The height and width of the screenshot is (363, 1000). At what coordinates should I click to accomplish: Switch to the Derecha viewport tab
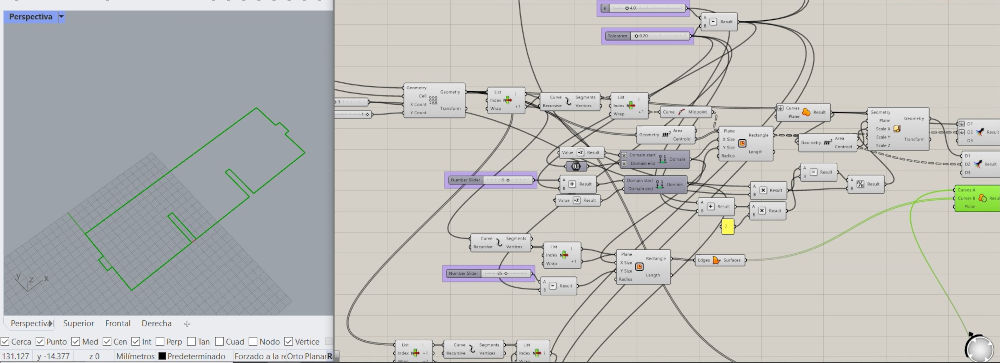click(x=156, y=323)
